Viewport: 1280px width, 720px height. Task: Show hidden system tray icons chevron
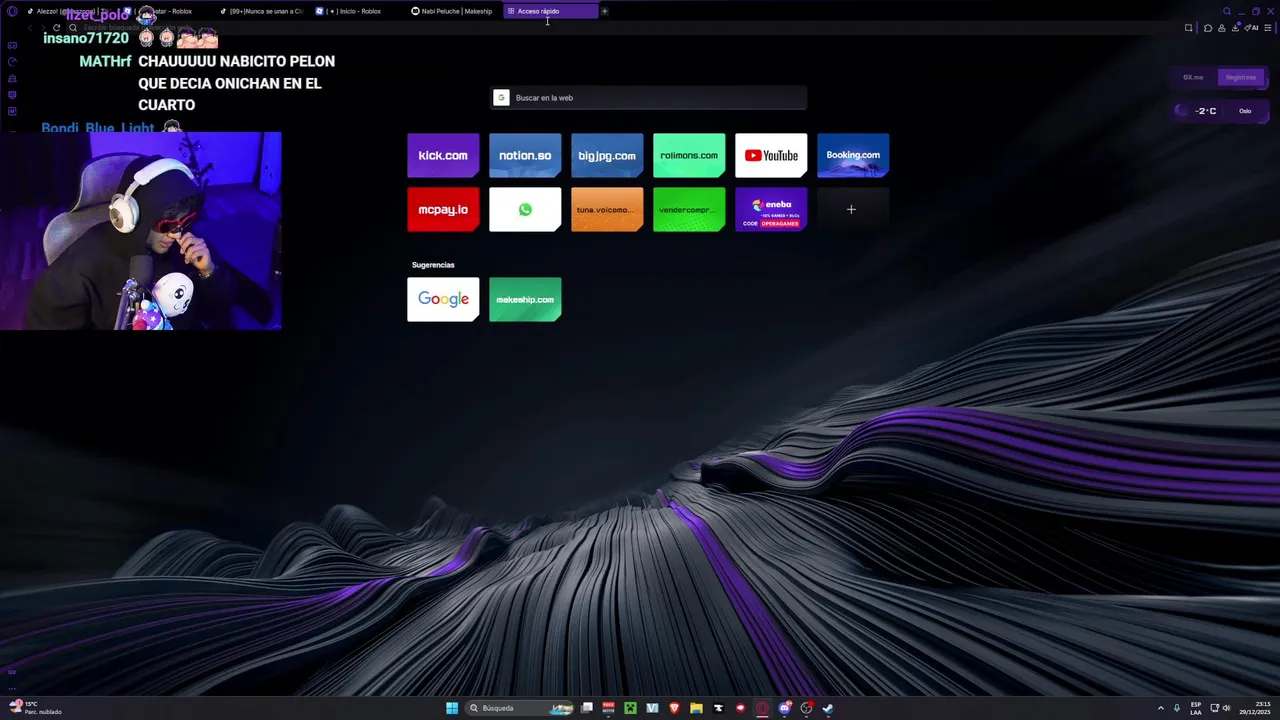(x=1161, y=708)
